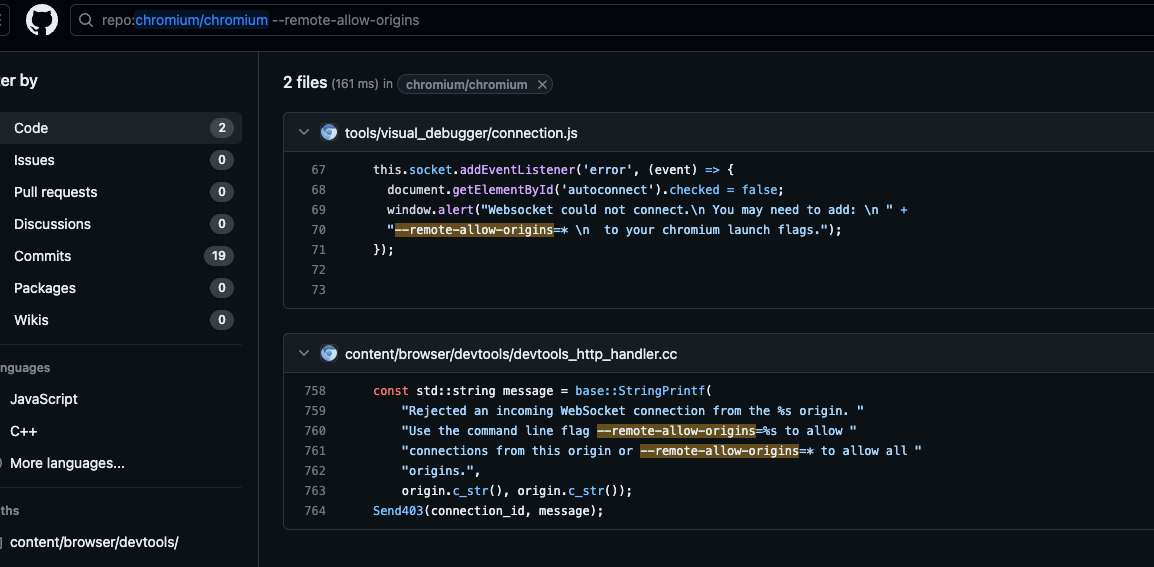Open the Discussions filter
This screenshot has width=1154, height=567.
pyautogui.click(x=52, y=224)
